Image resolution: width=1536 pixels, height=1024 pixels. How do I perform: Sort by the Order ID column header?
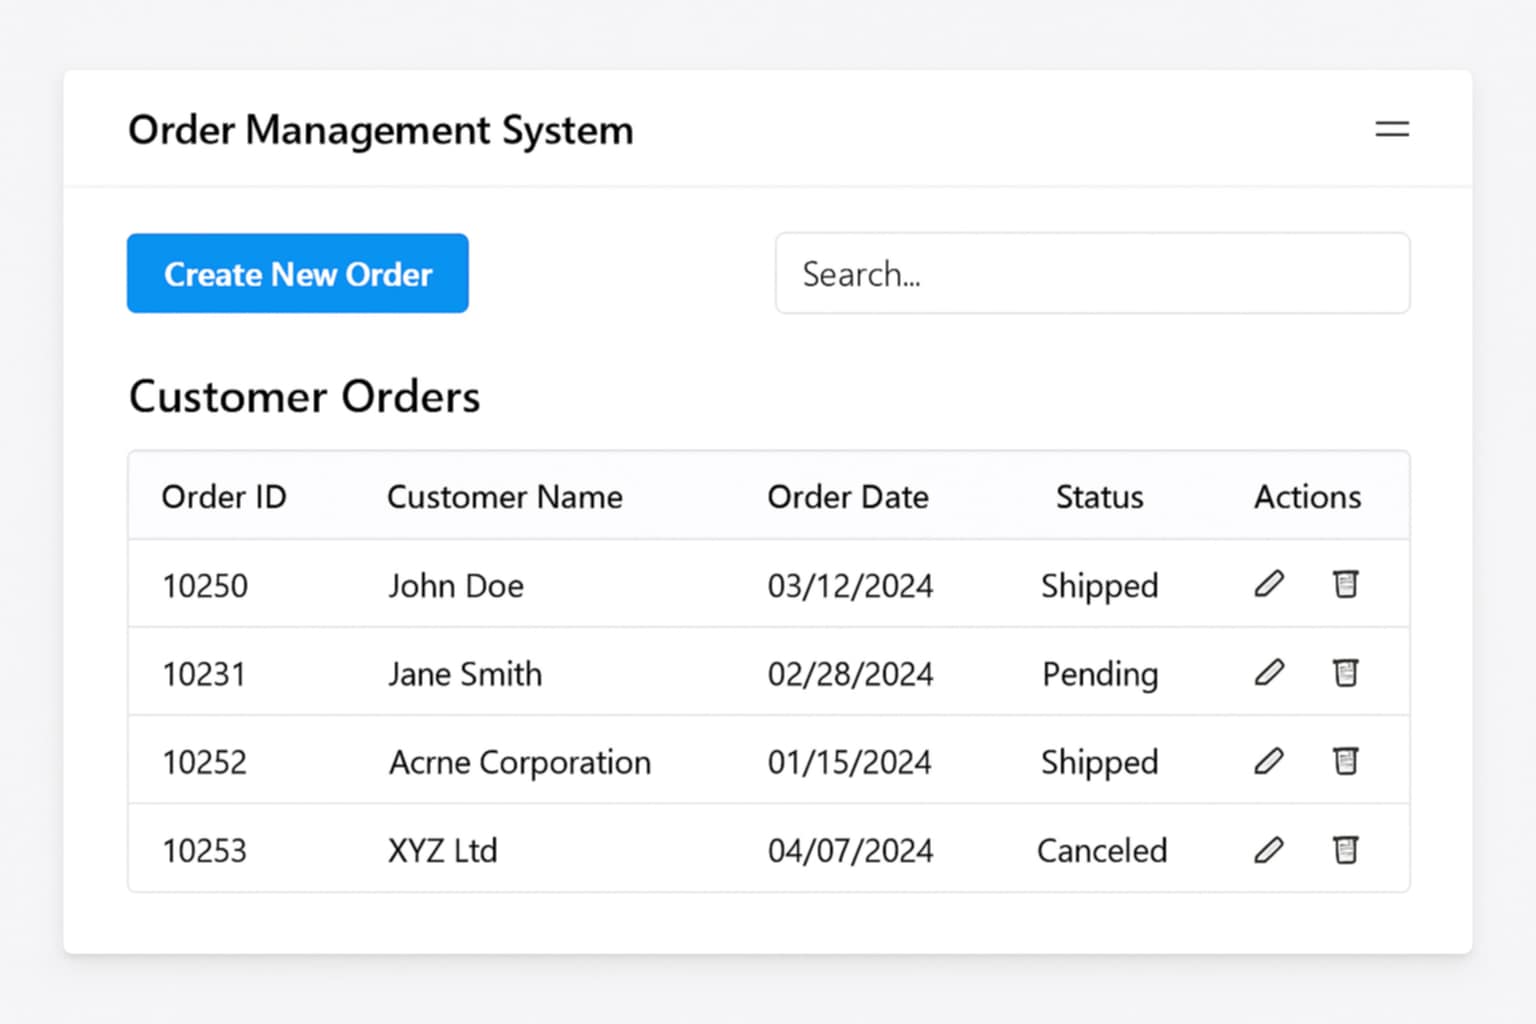(224, 496)
